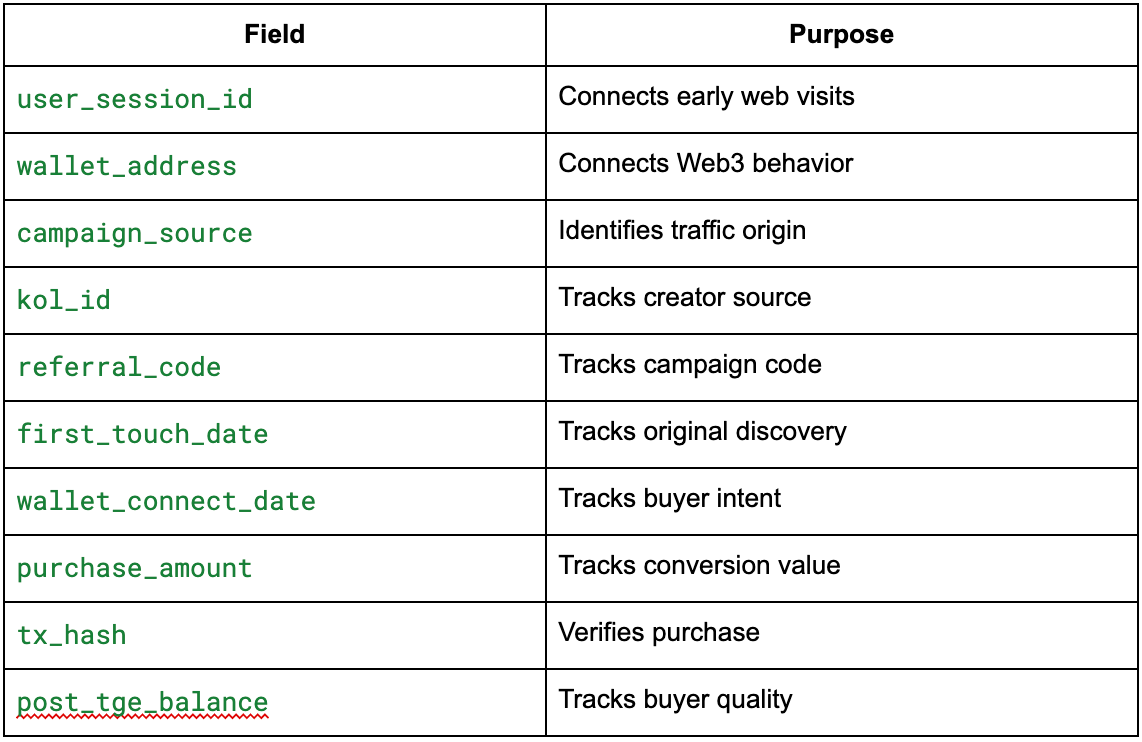Click the 'Verifies purchase' text
This screenshot has height=742, width=1142.
658,632
